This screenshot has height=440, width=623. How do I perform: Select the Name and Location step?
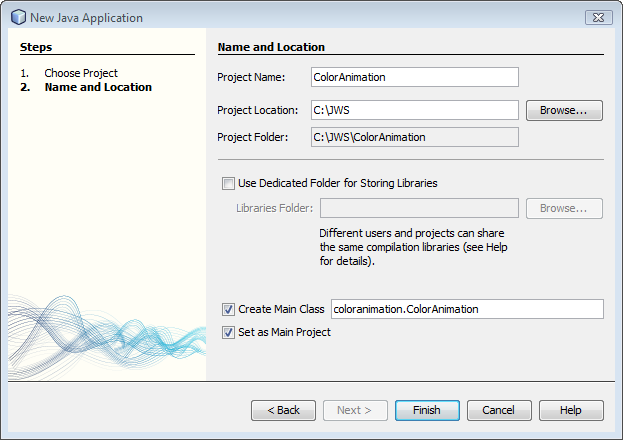98,87
